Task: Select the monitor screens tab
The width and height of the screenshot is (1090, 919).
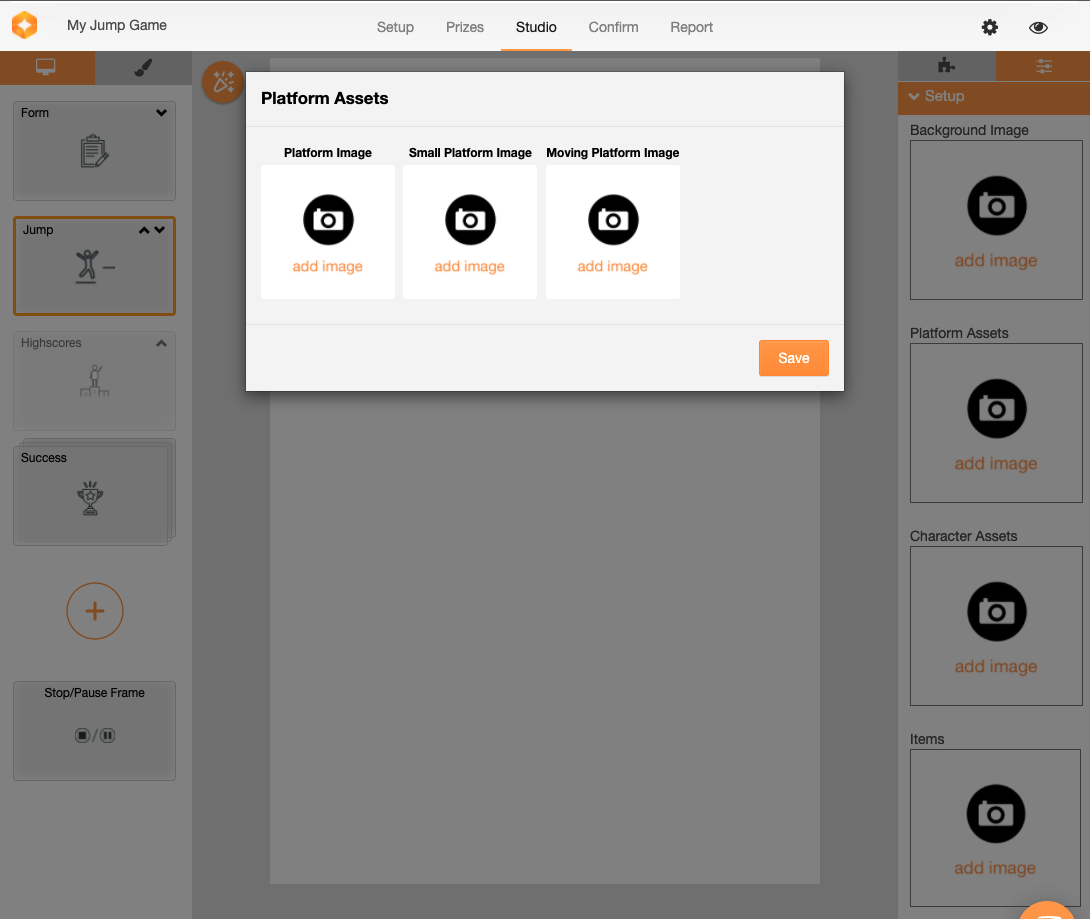Action: pos(46,67)
